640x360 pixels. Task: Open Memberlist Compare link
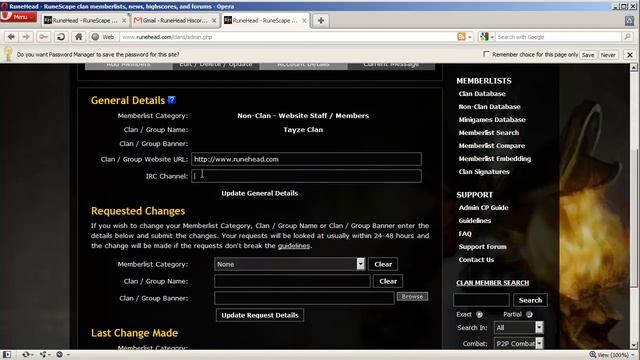coord(491,146)
